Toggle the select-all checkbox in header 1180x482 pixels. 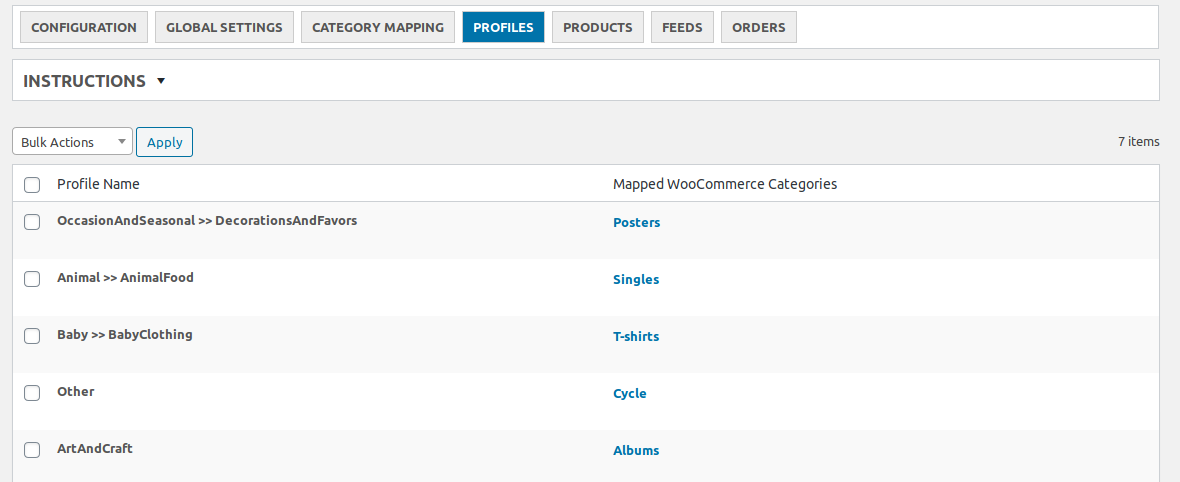point(32,185)
